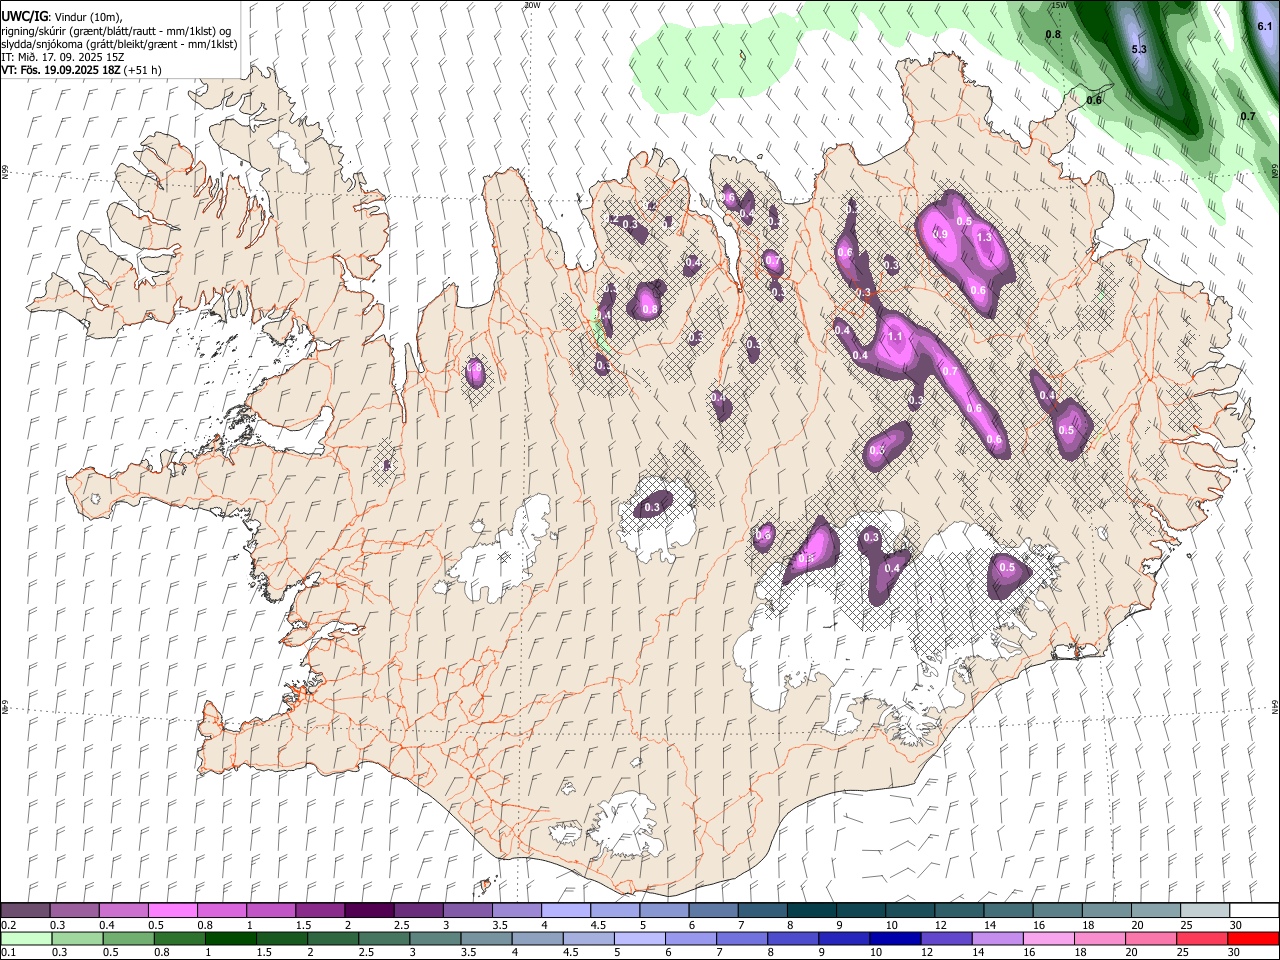
Task: Click the '0.9' snowfall value on the map
Action: [940, 234]
